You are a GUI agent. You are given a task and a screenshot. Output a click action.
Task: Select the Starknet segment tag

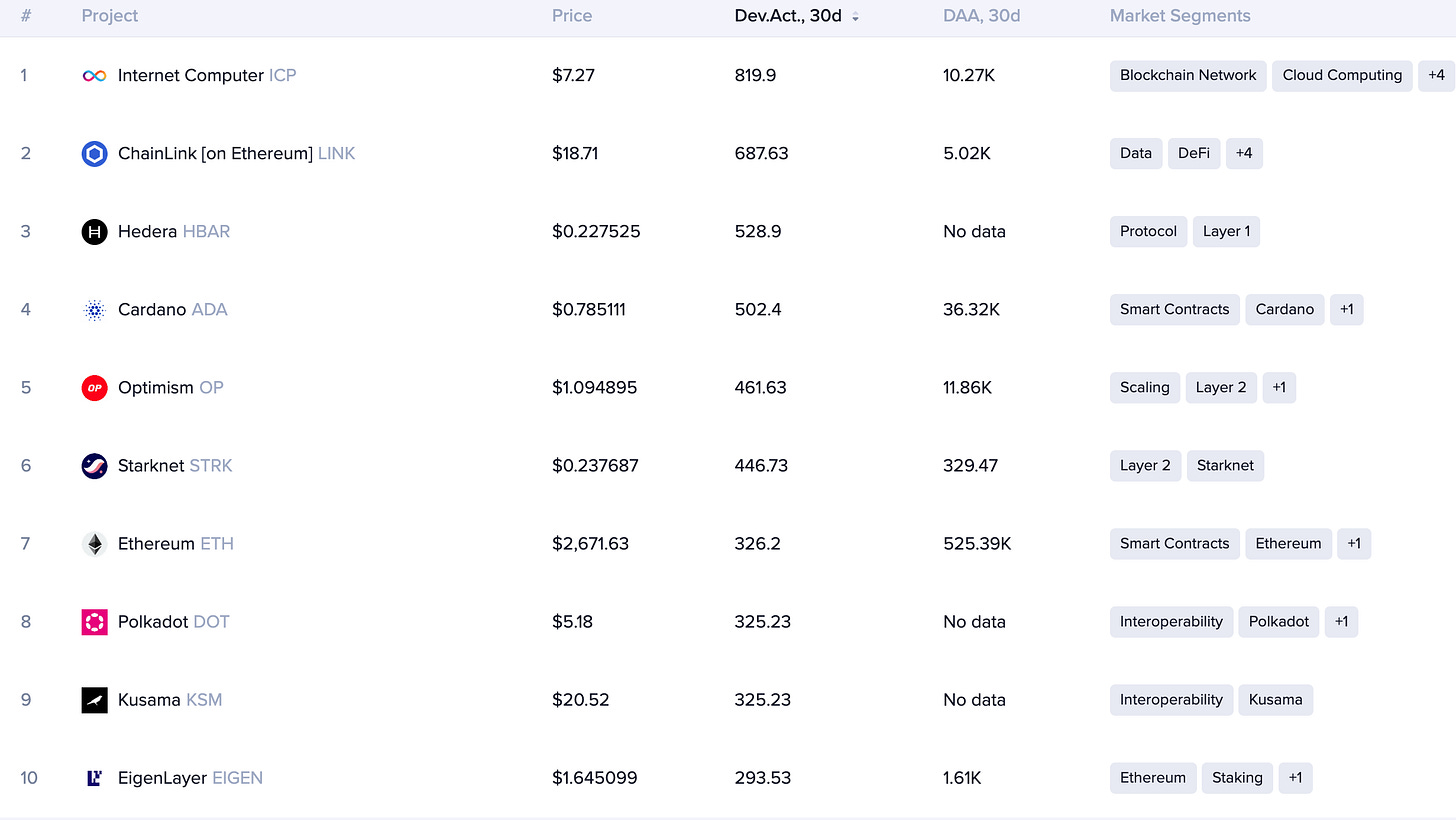[1225, 466]
